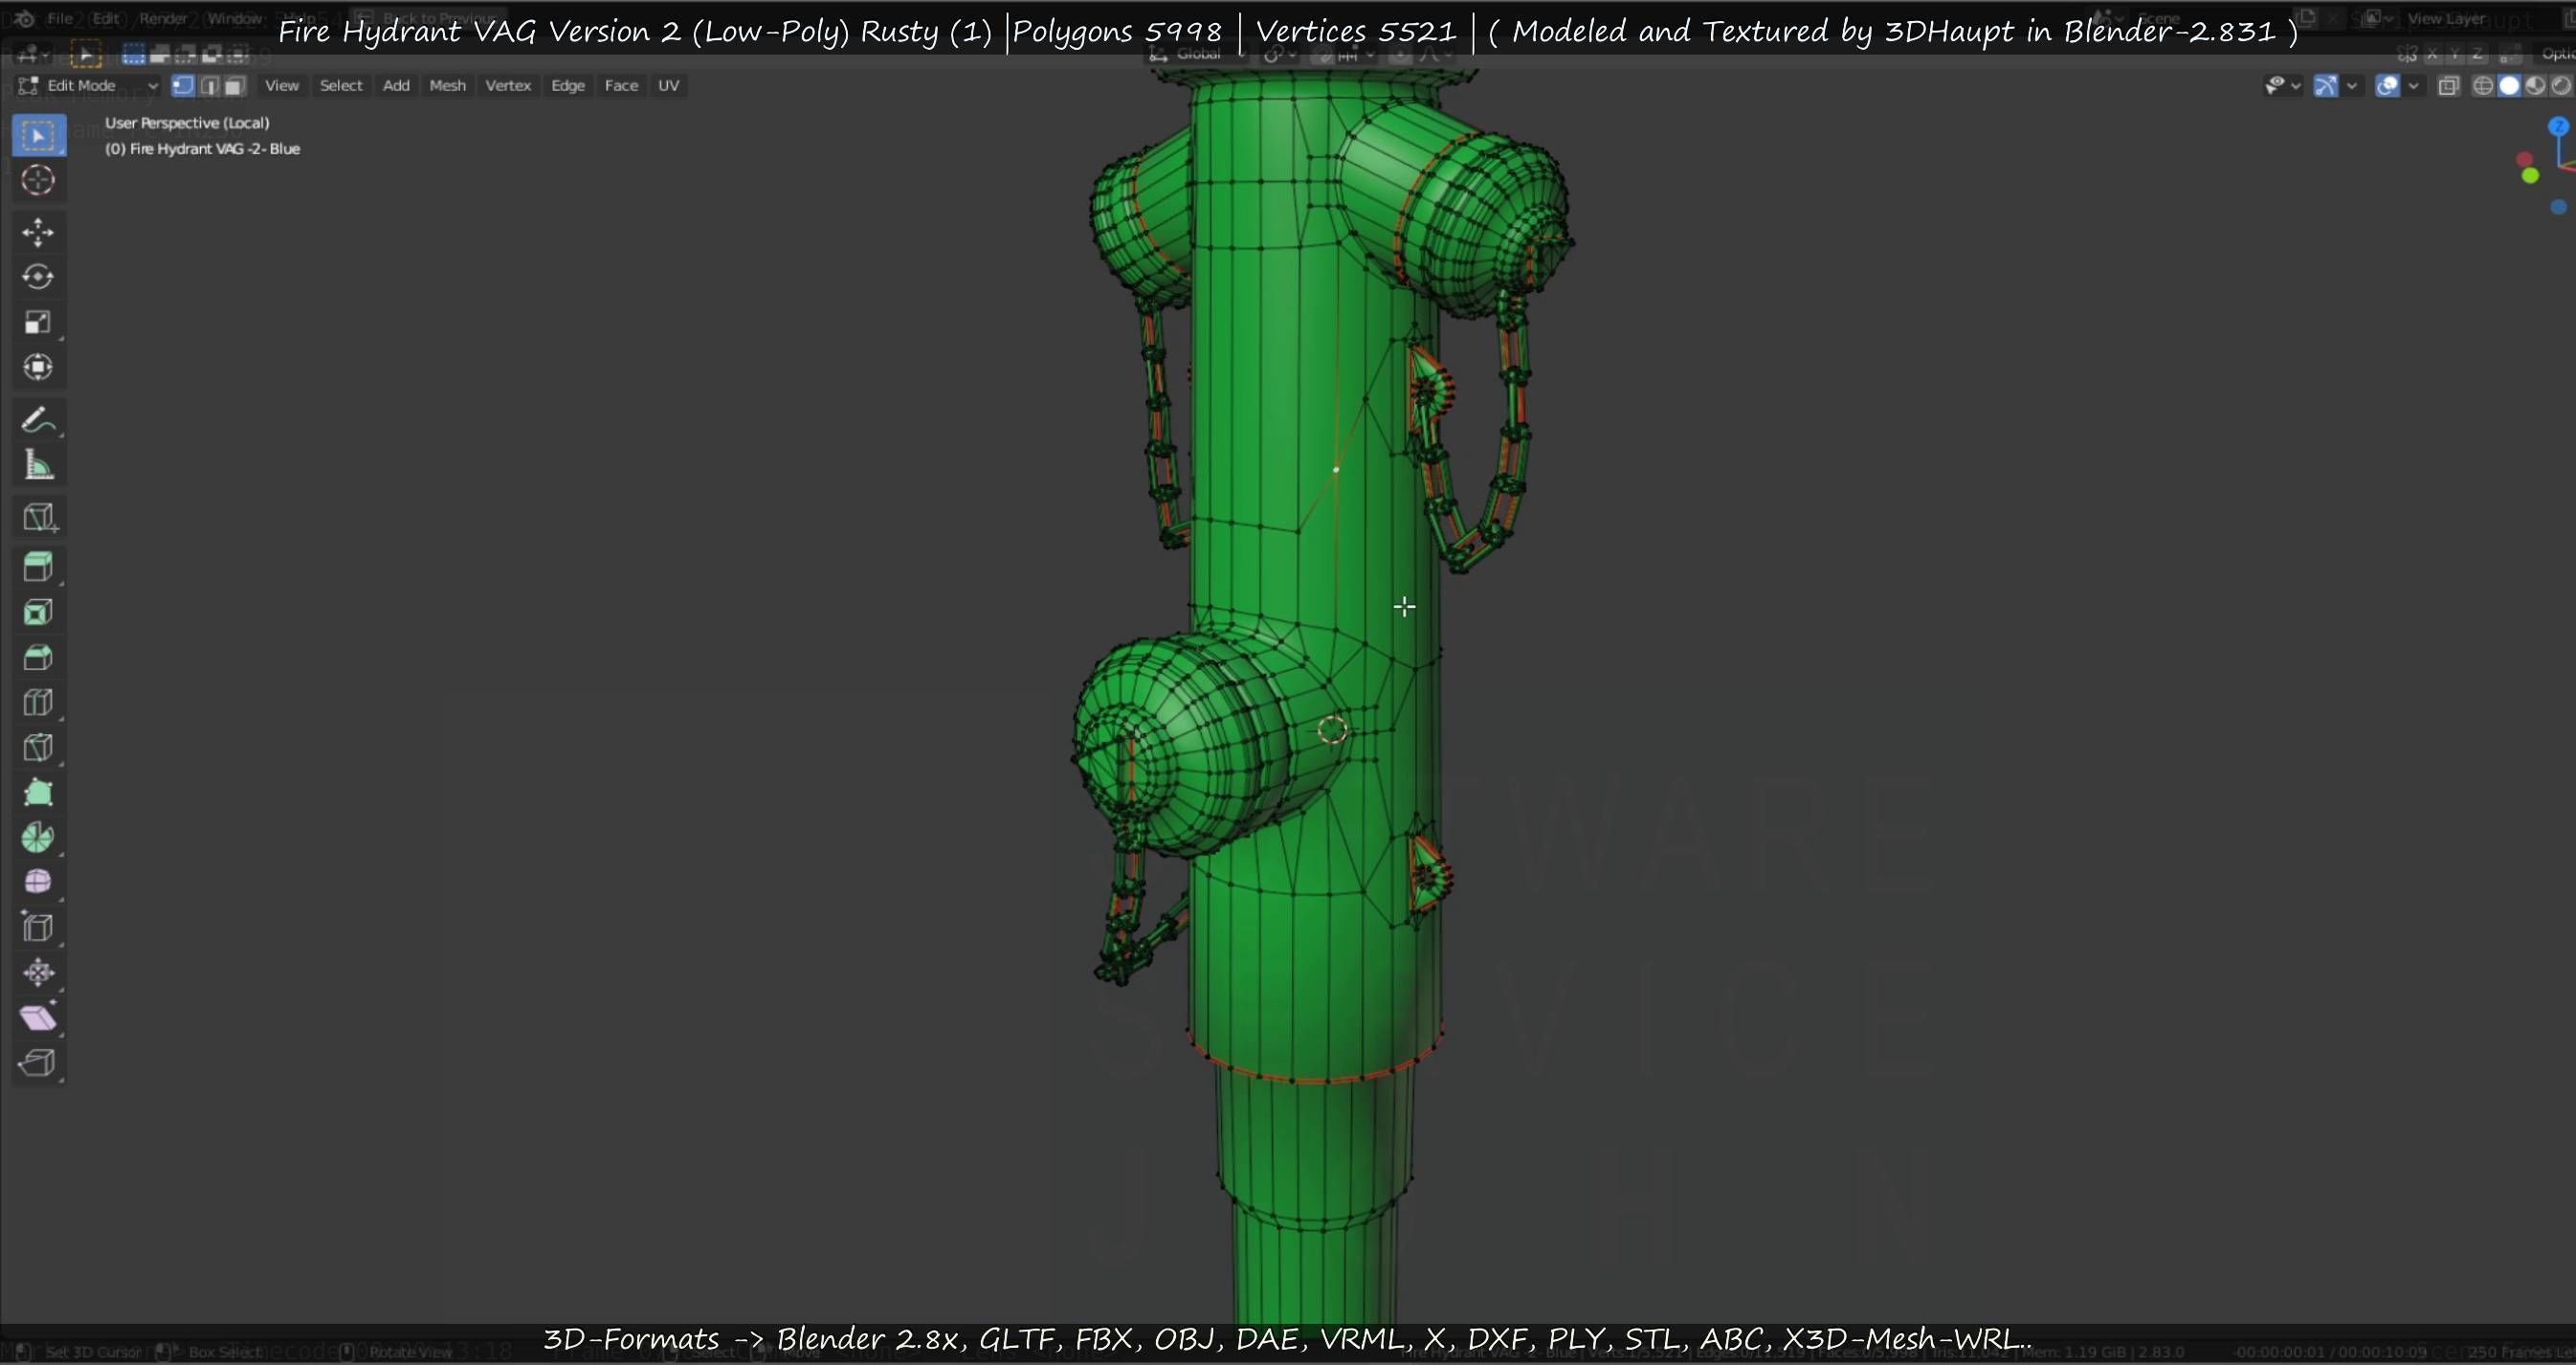Open the UV menu

(x=668, y=86)
